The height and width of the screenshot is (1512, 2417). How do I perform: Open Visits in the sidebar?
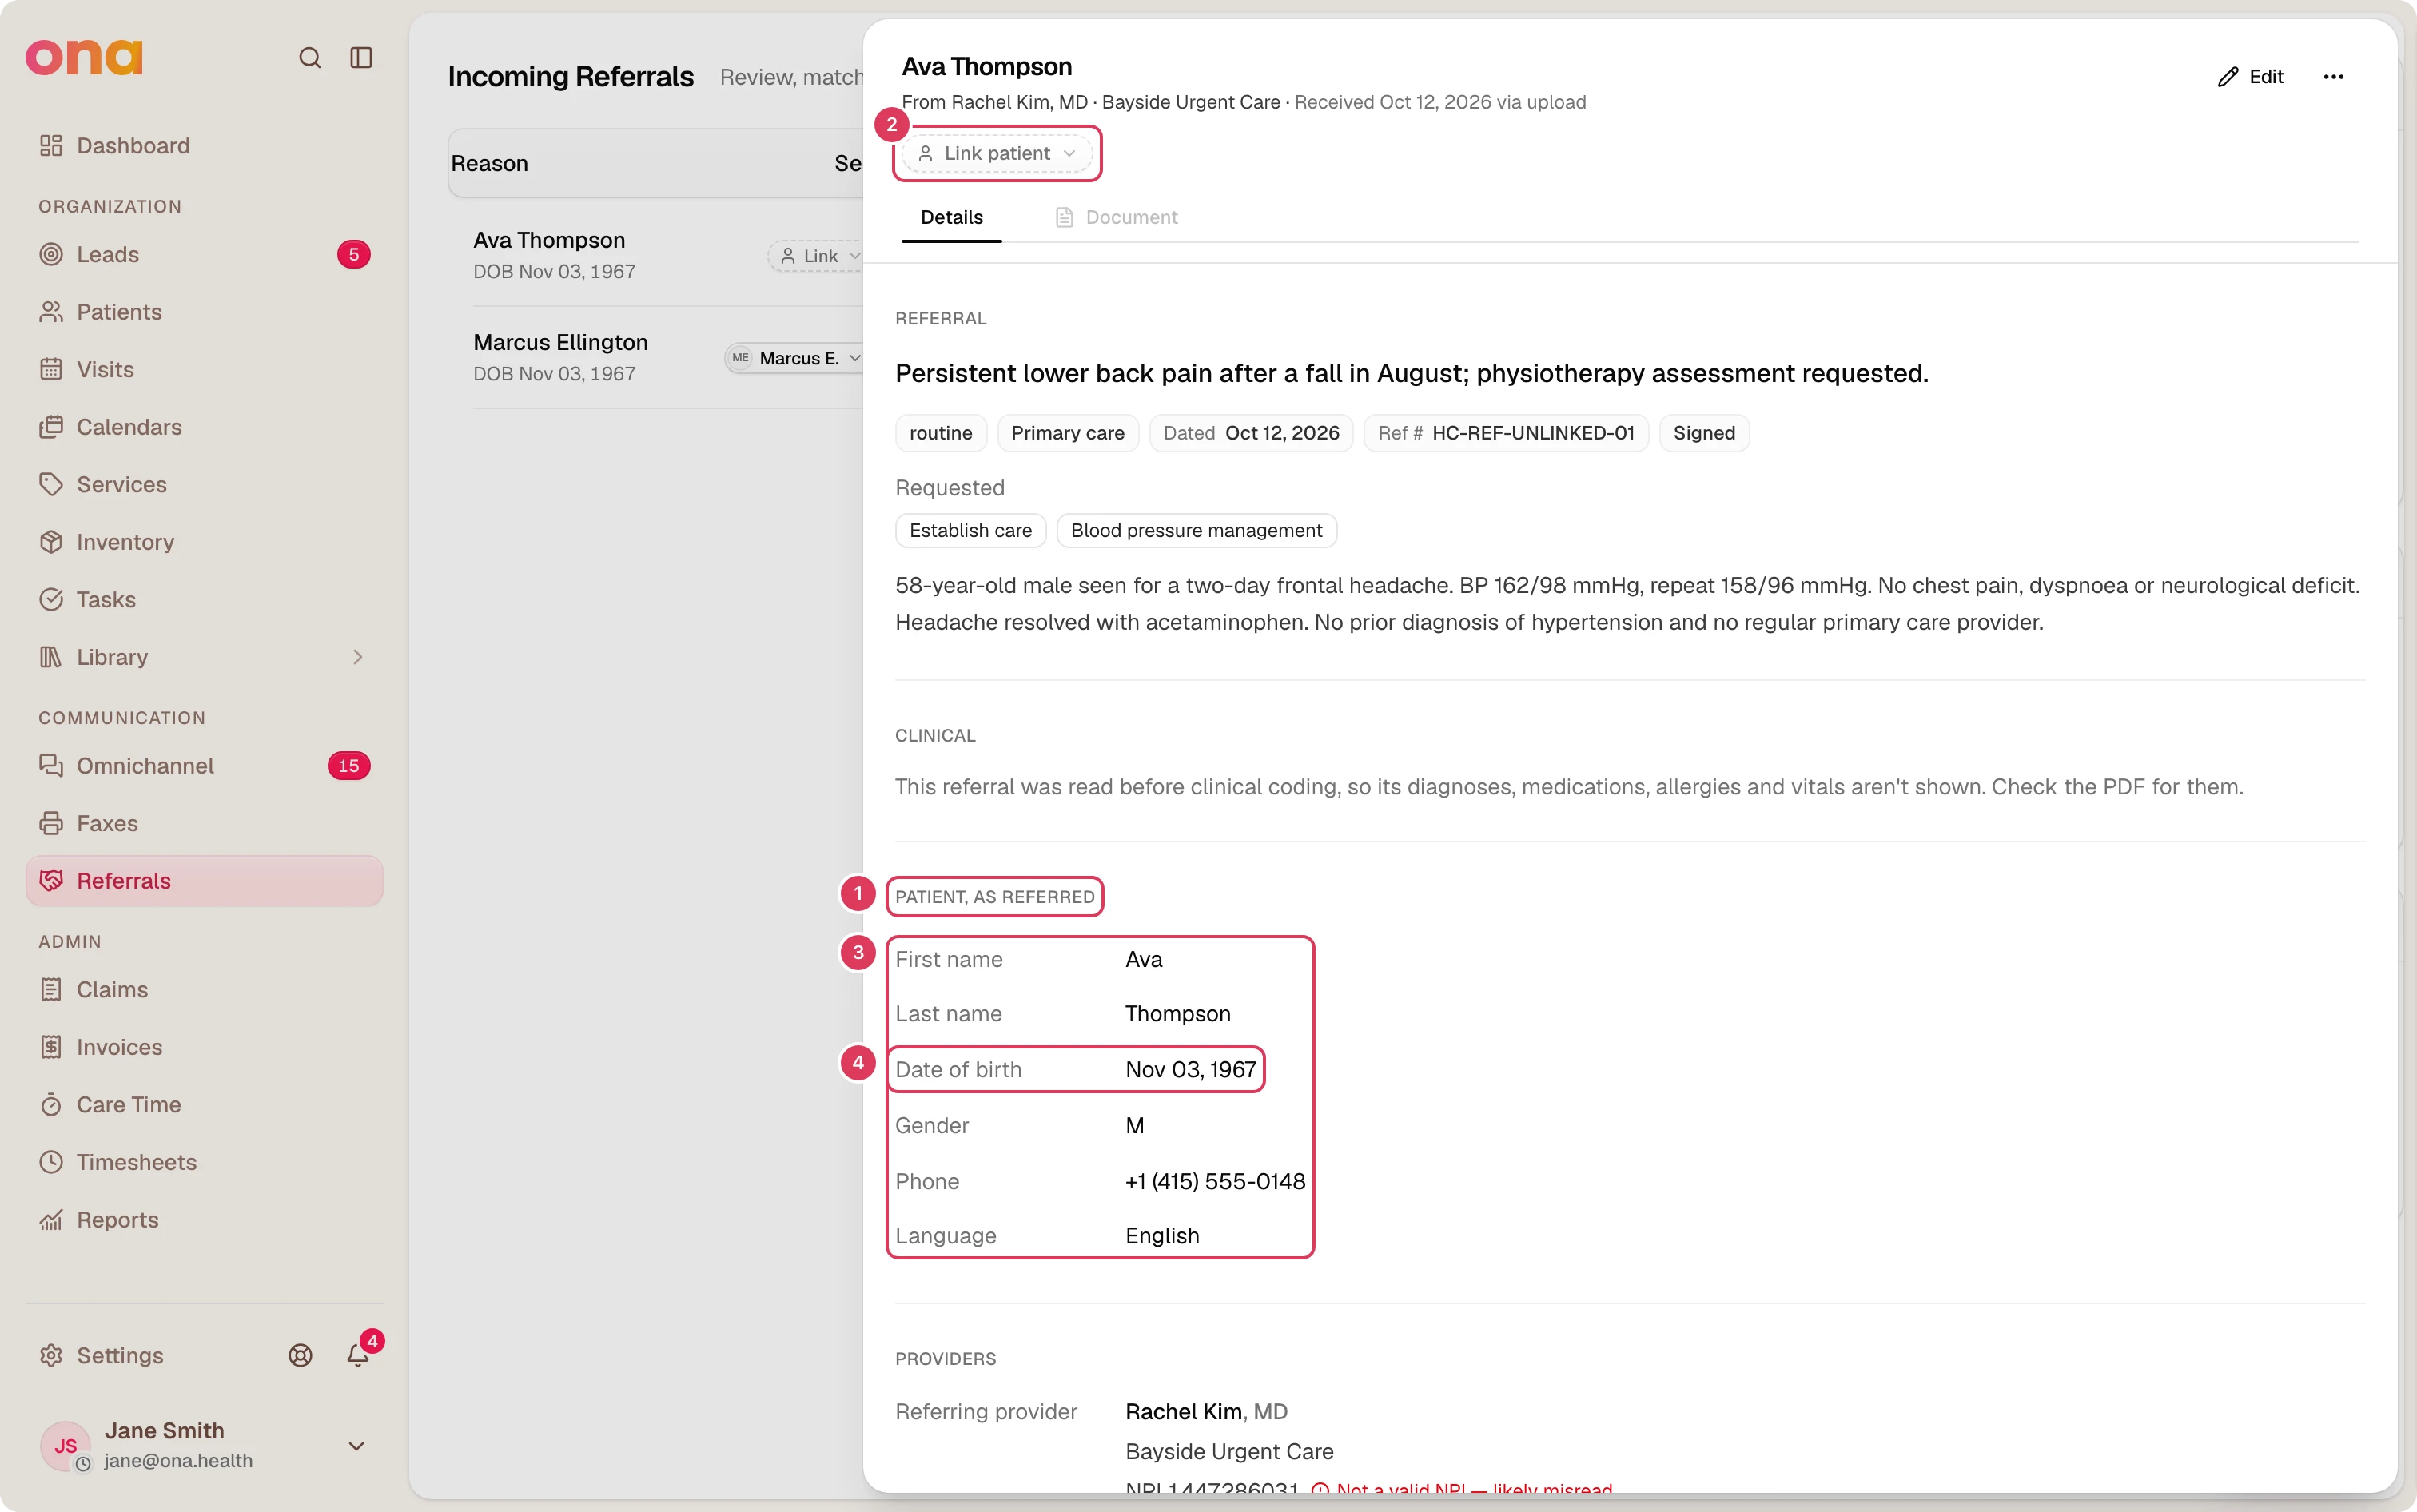(x=204, y=370)
